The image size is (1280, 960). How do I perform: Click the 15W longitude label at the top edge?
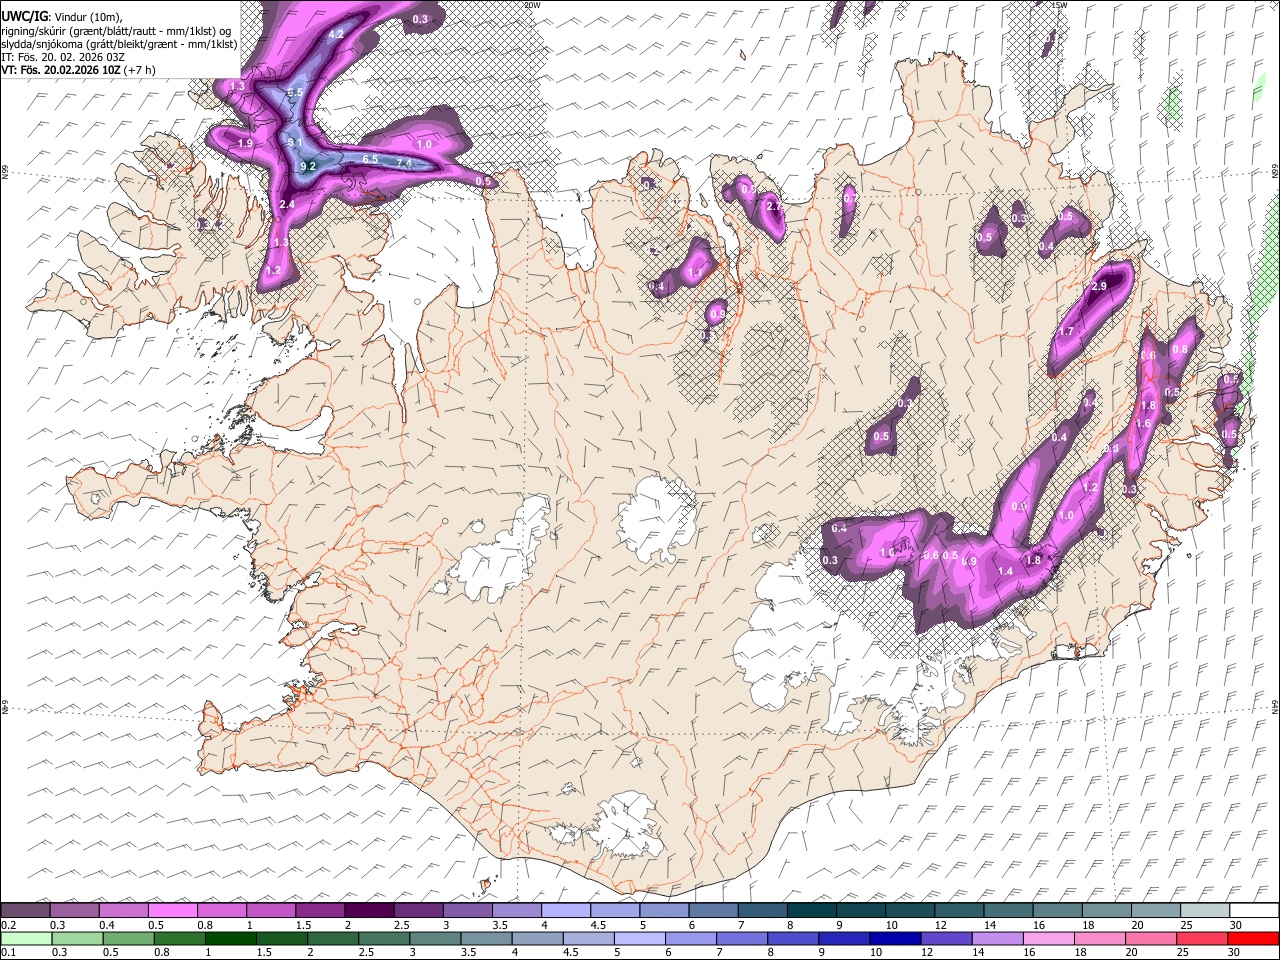click(1059, 5)
